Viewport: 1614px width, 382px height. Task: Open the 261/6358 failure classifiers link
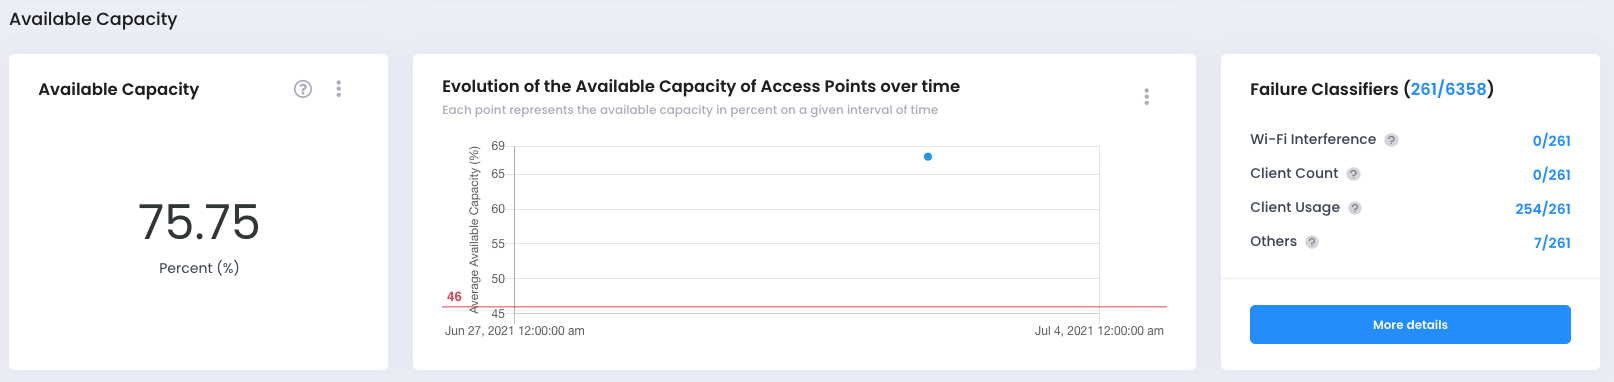(1448, 89)
